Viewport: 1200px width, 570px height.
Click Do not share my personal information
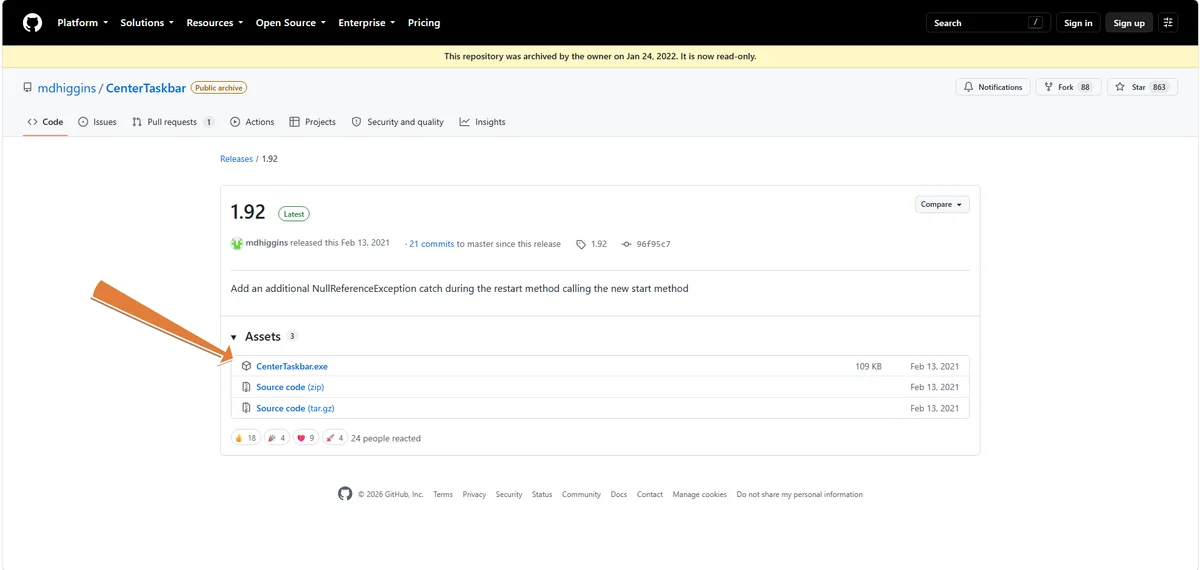[799, 494]
